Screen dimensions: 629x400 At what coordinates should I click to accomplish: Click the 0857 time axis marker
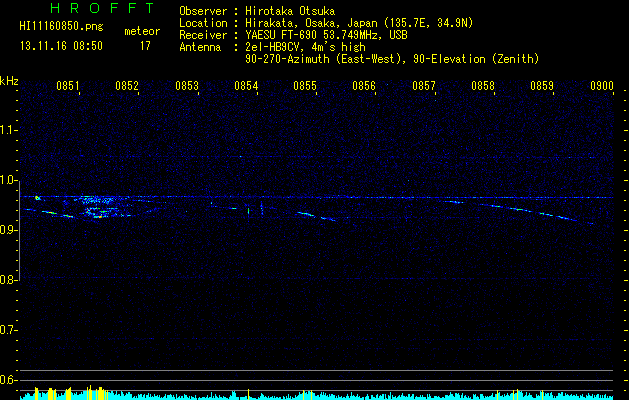pos(424,86)
